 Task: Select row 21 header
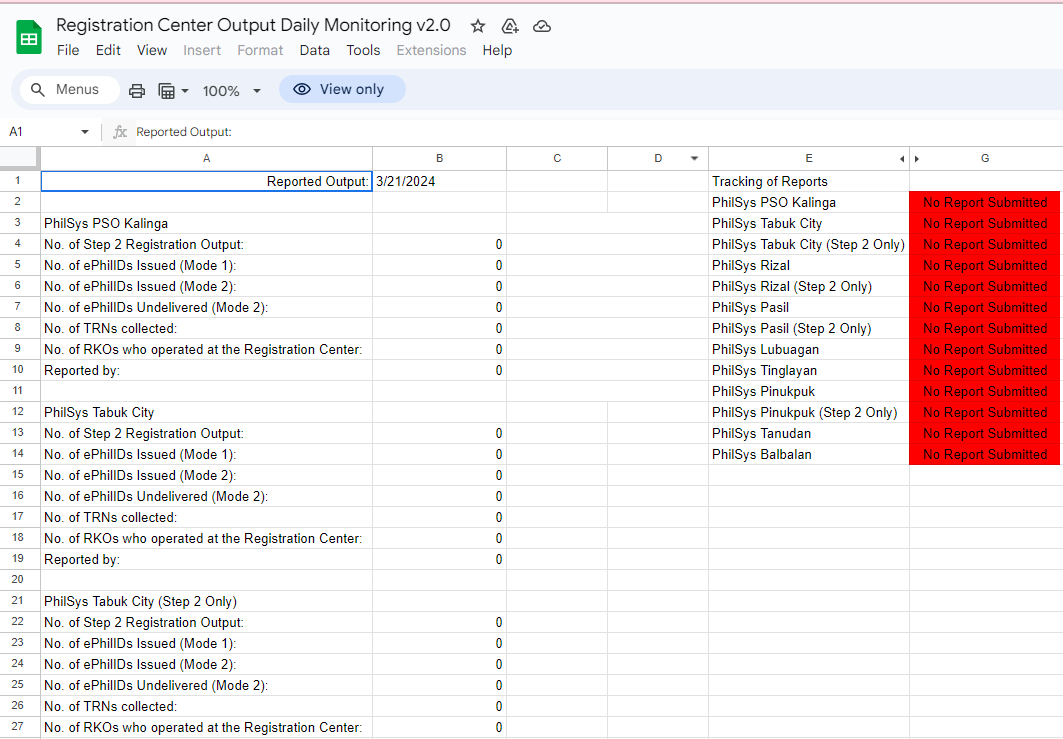point(19,601)
